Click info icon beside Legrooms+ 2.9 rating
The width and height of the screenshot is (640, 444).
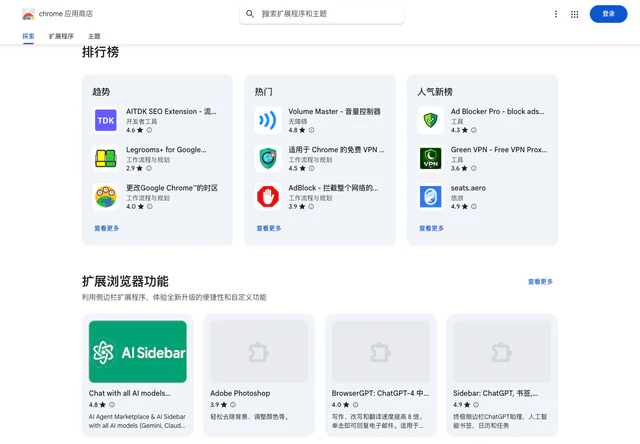pos(149,168)
